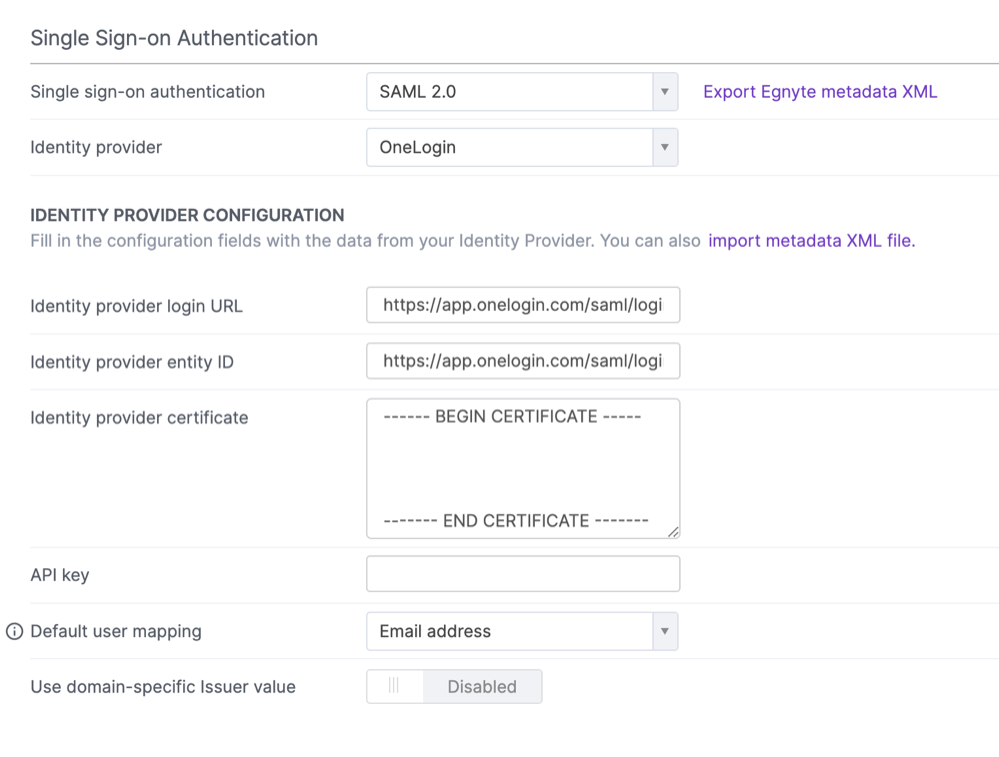
Task: Open the OneLogin identity provider dropdown arrow
Action: click(x=663, y=146)
